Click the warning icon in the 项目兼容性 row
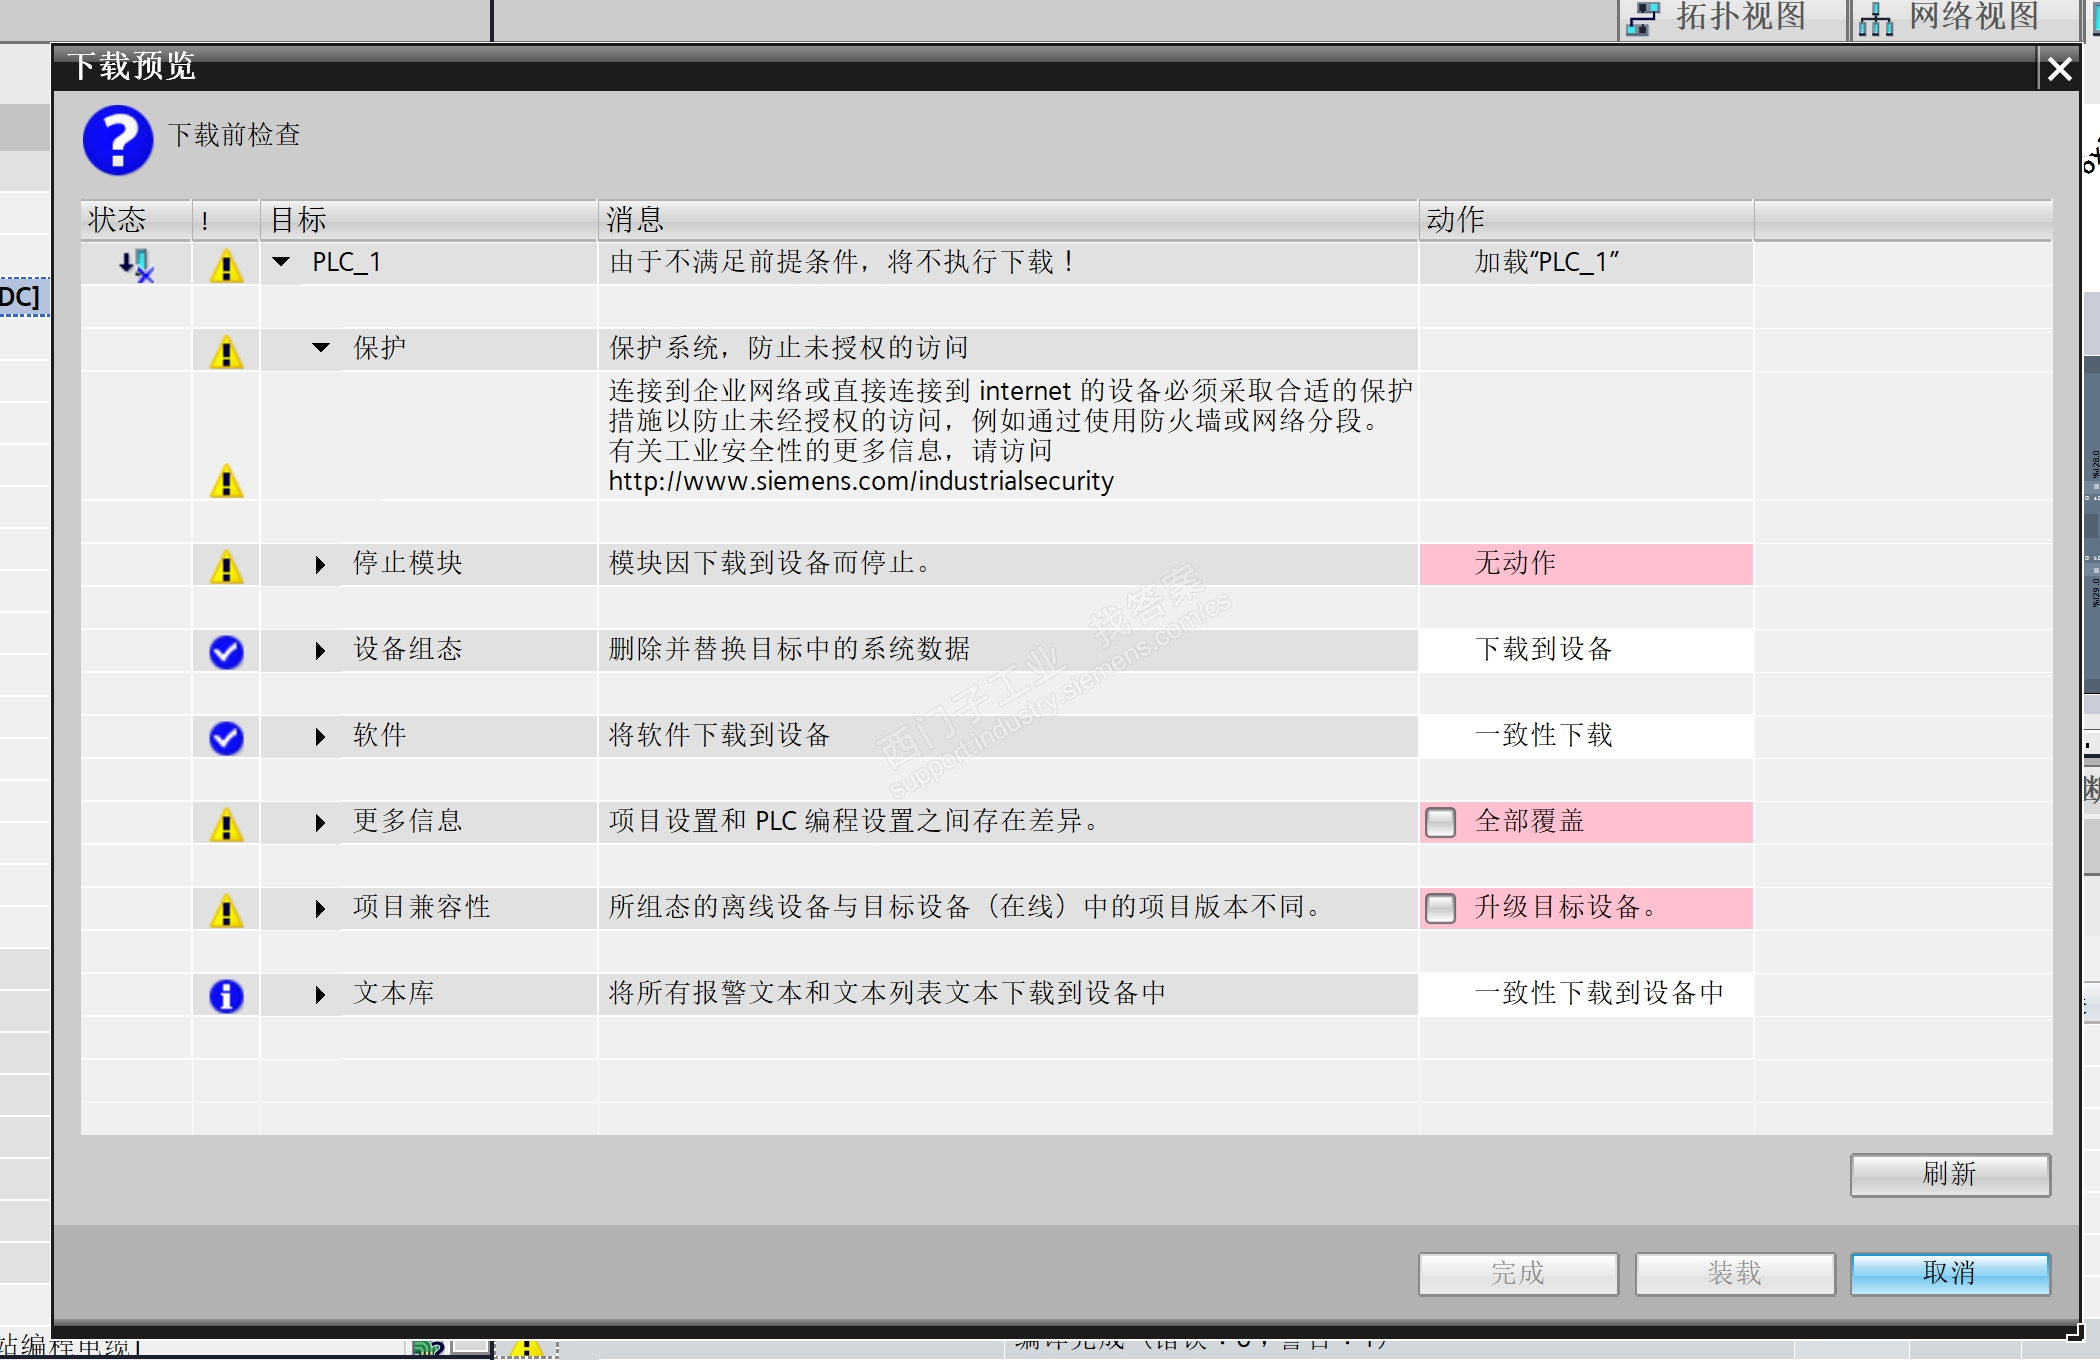This screenshot has width=2100, height=1360. tap(226, 910)
